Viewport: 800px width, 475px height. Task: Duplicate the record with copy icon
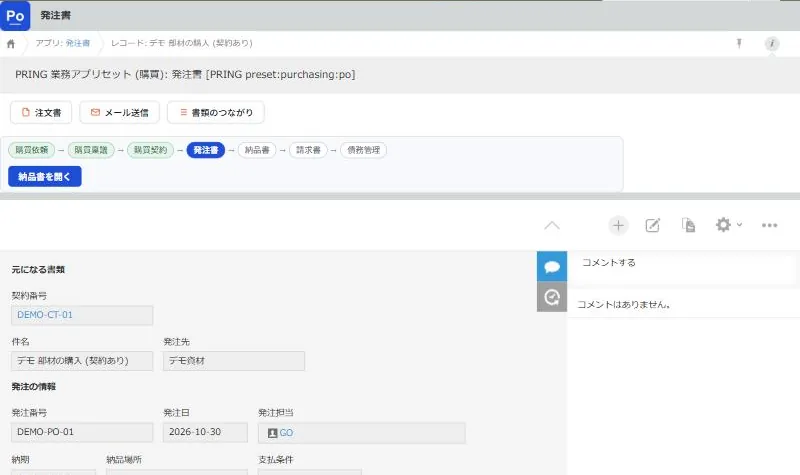click(x=688, y=225)
